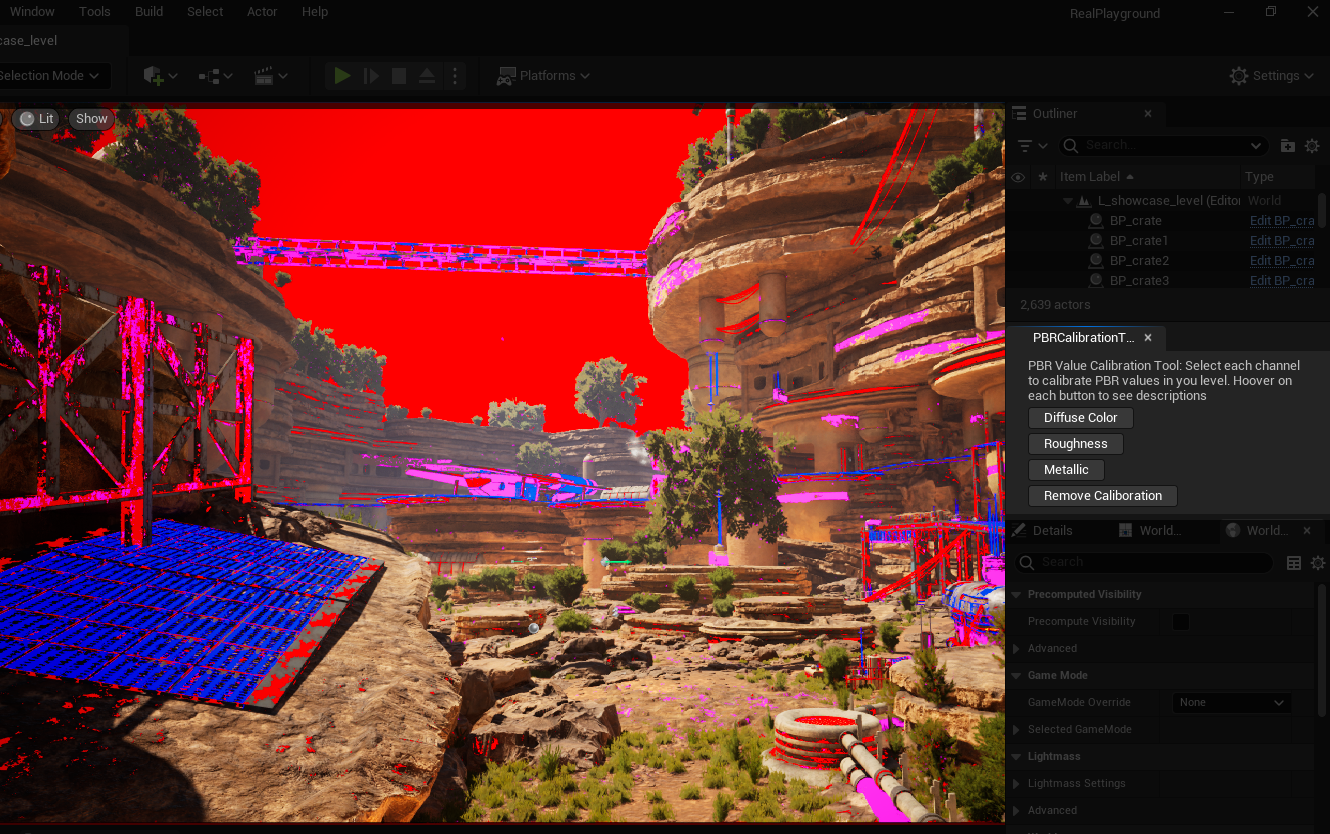This screenshot has height=834, width=1330.
Task: Open the Help menu
Action: [315, 12]
